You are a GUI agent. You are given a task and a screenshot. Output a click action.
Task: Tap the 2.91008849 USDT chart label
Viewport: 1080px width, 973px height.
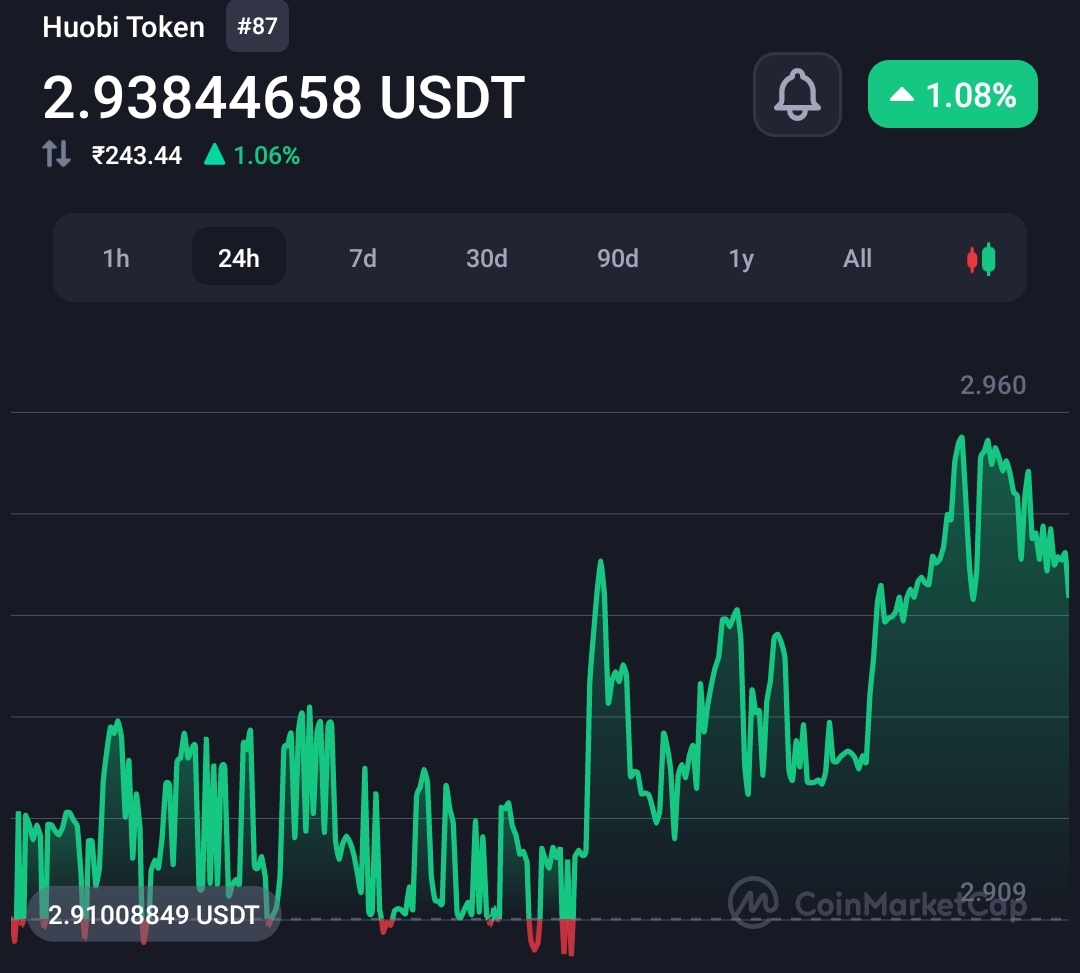coord(154,914)
